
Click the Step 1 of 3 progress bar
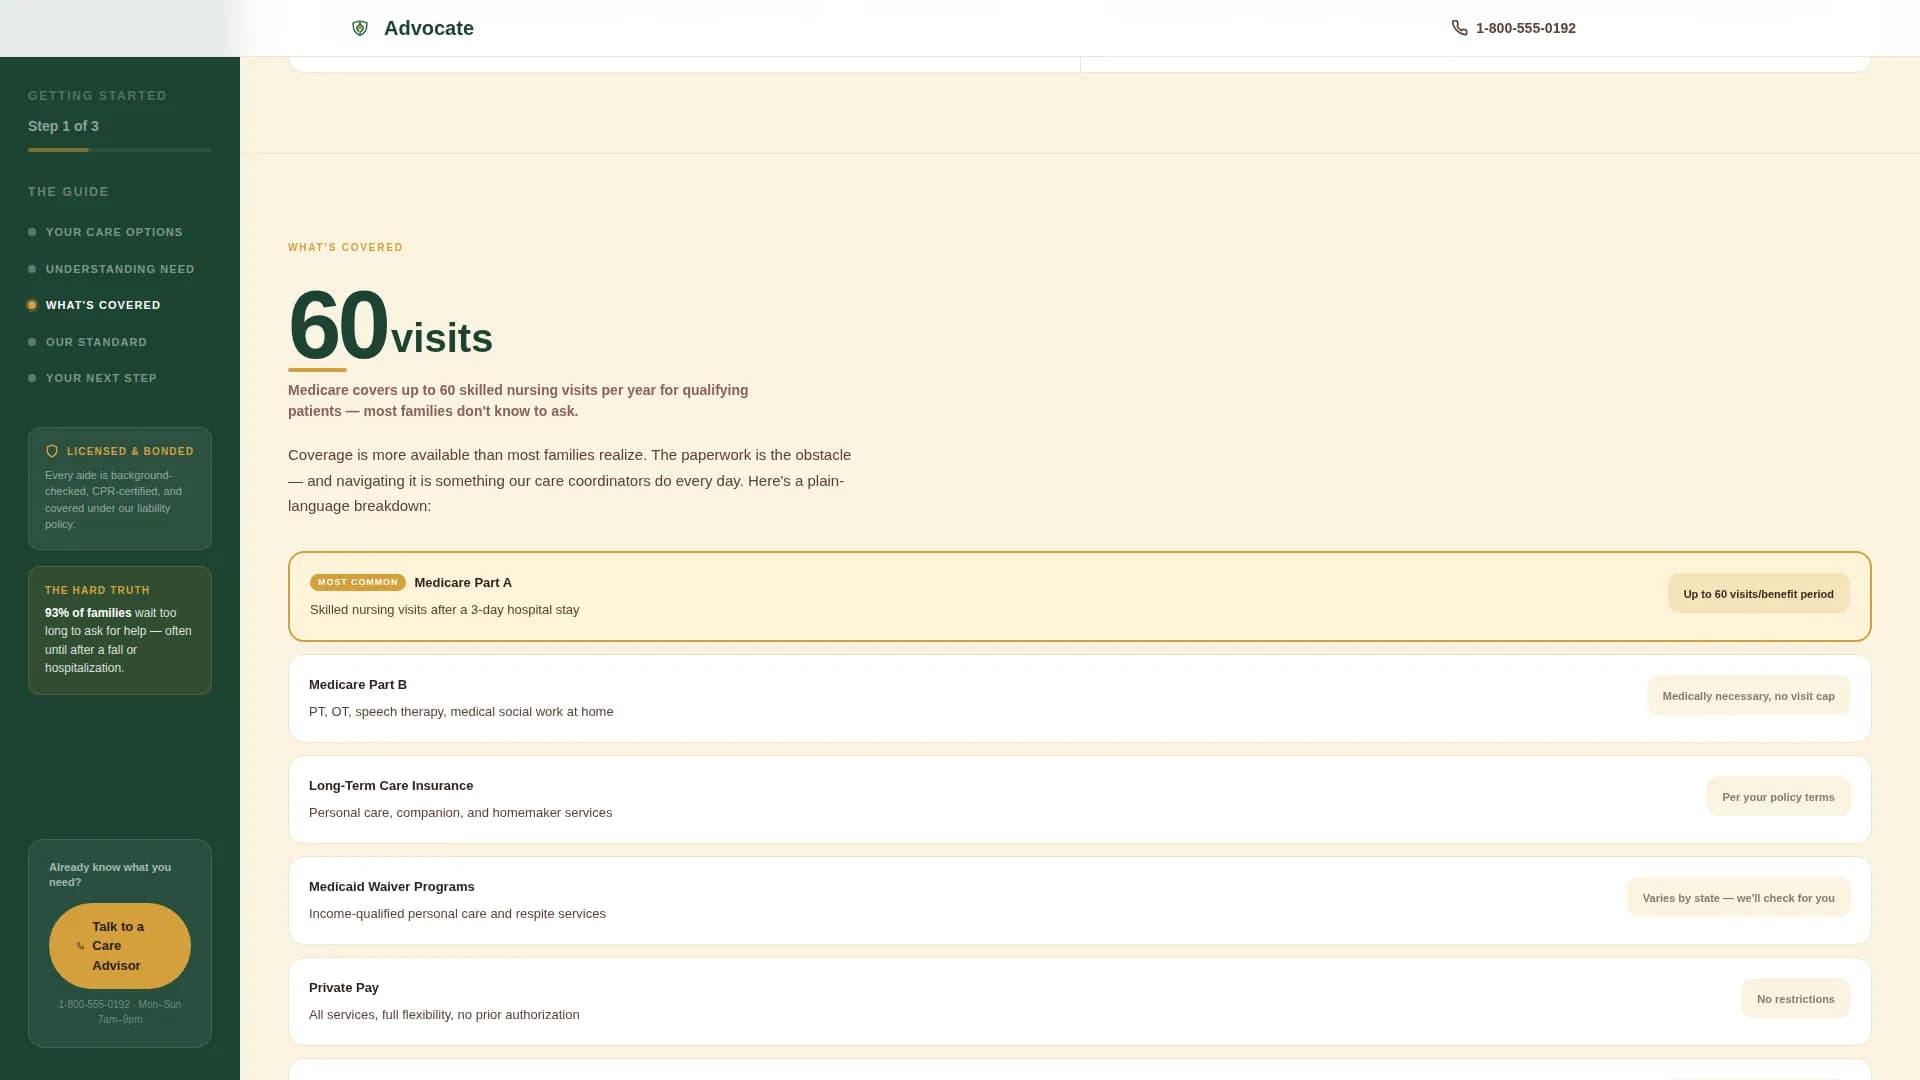click(x=120, y=150)
